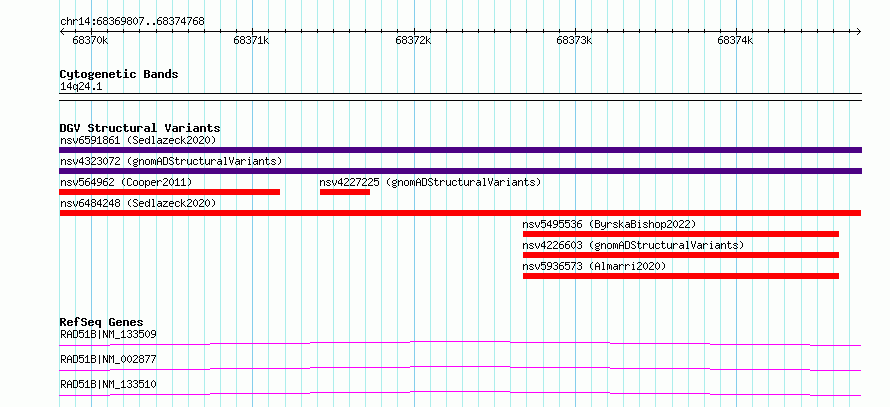Open the RAD51B|NM_002877 gene label
This screenshot has height=407, width=890.
coord(108,359)
